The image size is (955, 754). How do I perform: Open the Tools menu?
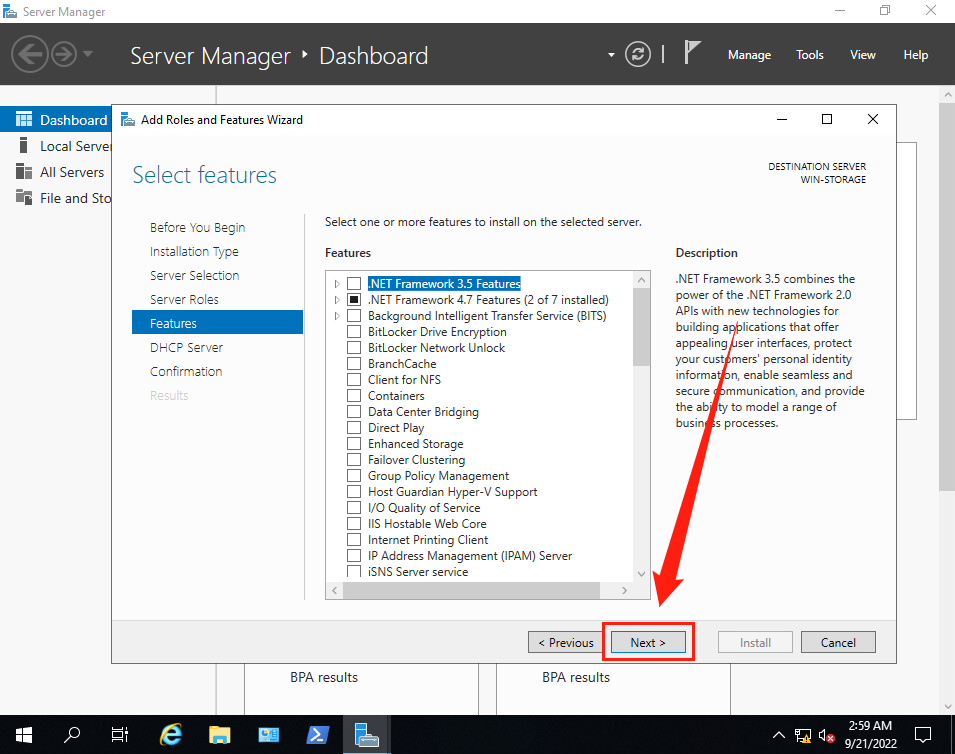(x=809, y=55)
